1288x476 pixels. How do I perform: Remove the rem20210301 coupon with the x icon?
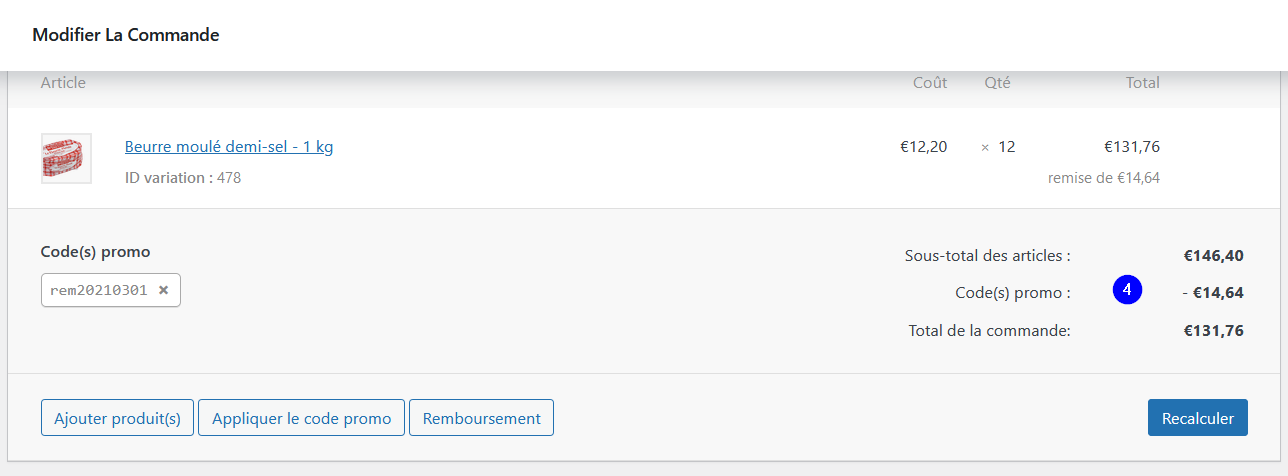pyautogui.click(x=163, y=290)
